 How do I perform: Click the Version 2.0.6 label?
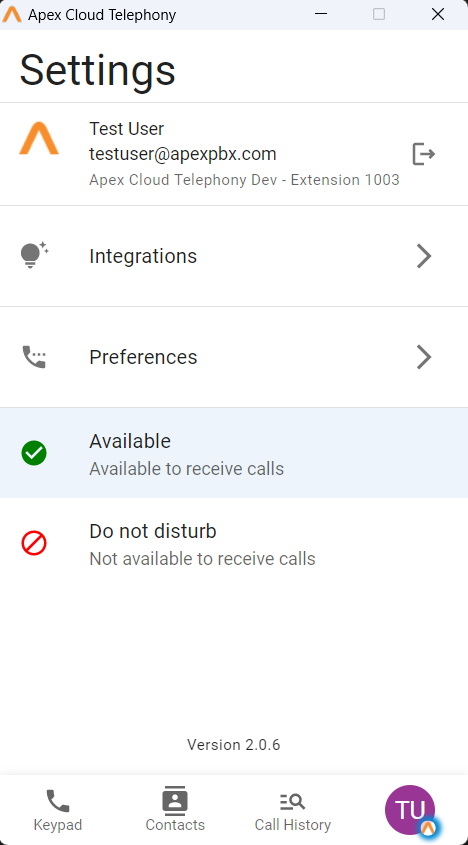233,745
